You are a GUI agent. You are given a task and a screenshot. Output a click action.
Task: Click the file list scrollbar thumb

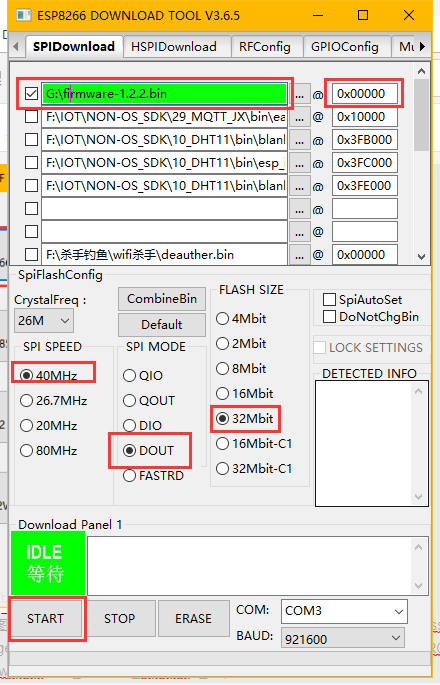421,114
